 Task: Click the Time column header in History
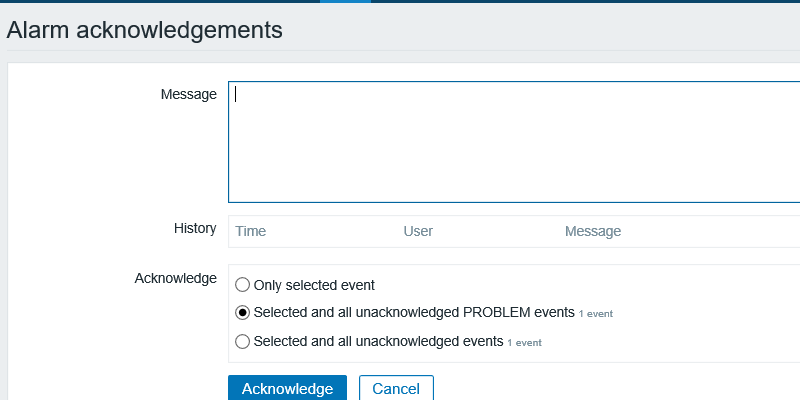(x=251, y=232)
